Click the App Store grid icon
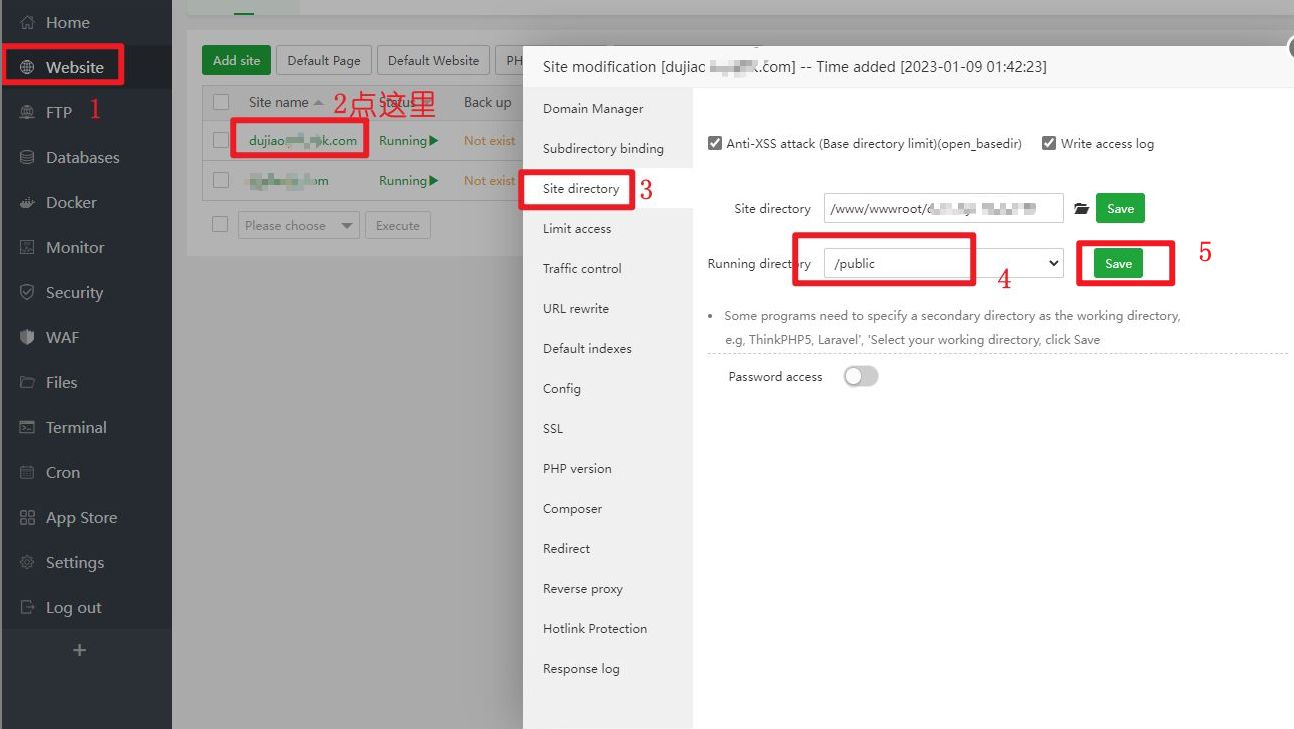This screenshot has width=1294, height=729. tap(27, 517)
